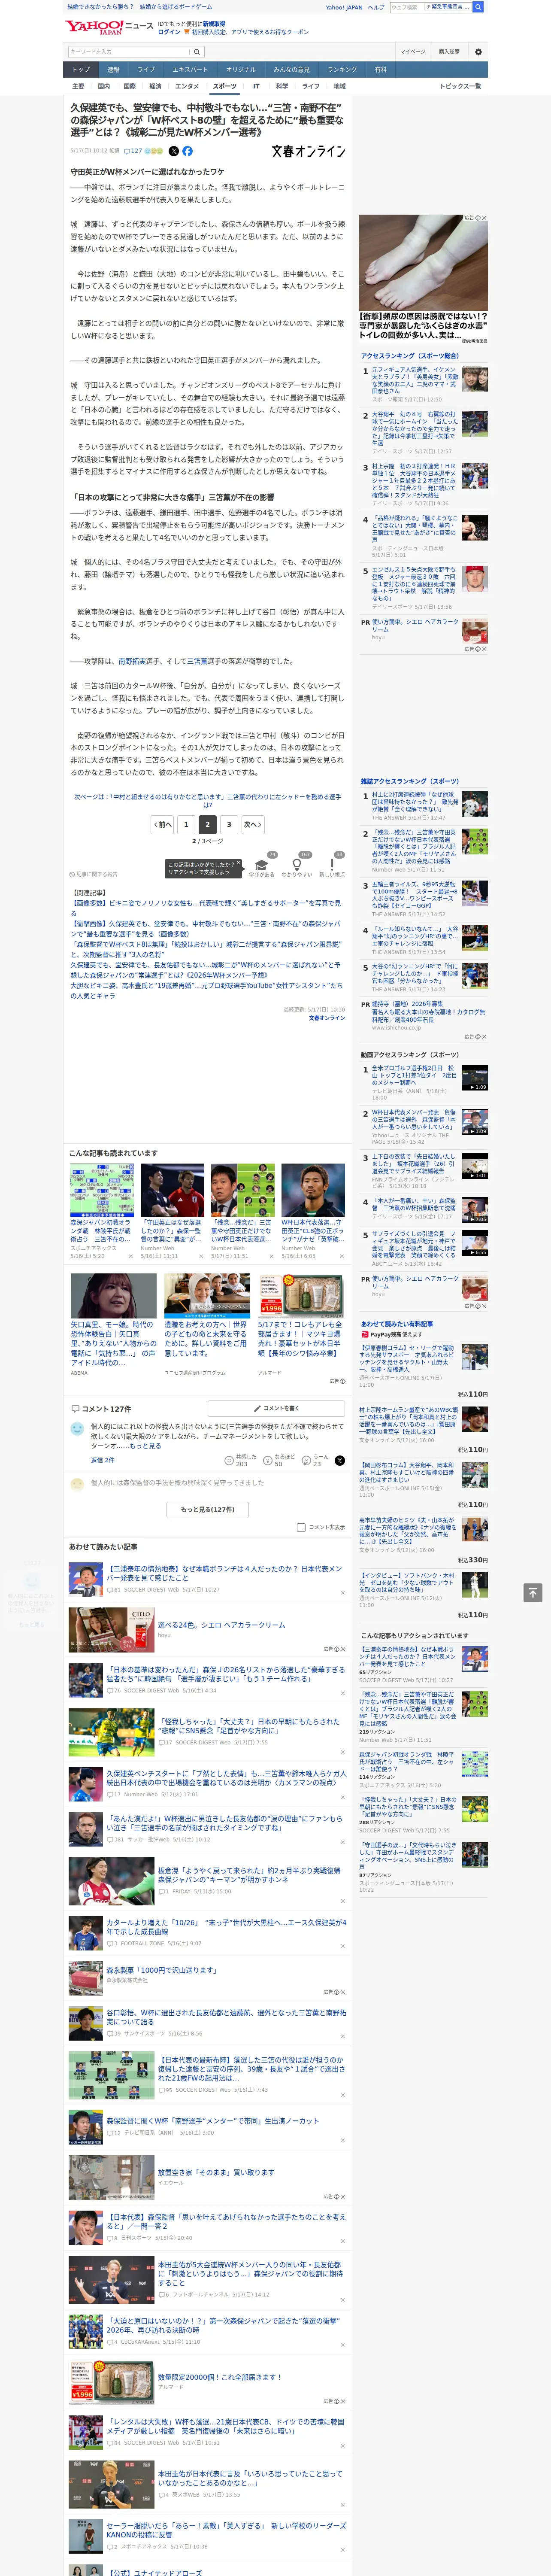Open the 全米プロゴルフ選手権2日目 video thumbnail
This screenshot has height=2576, width=551.
[x=475, y=1078]
